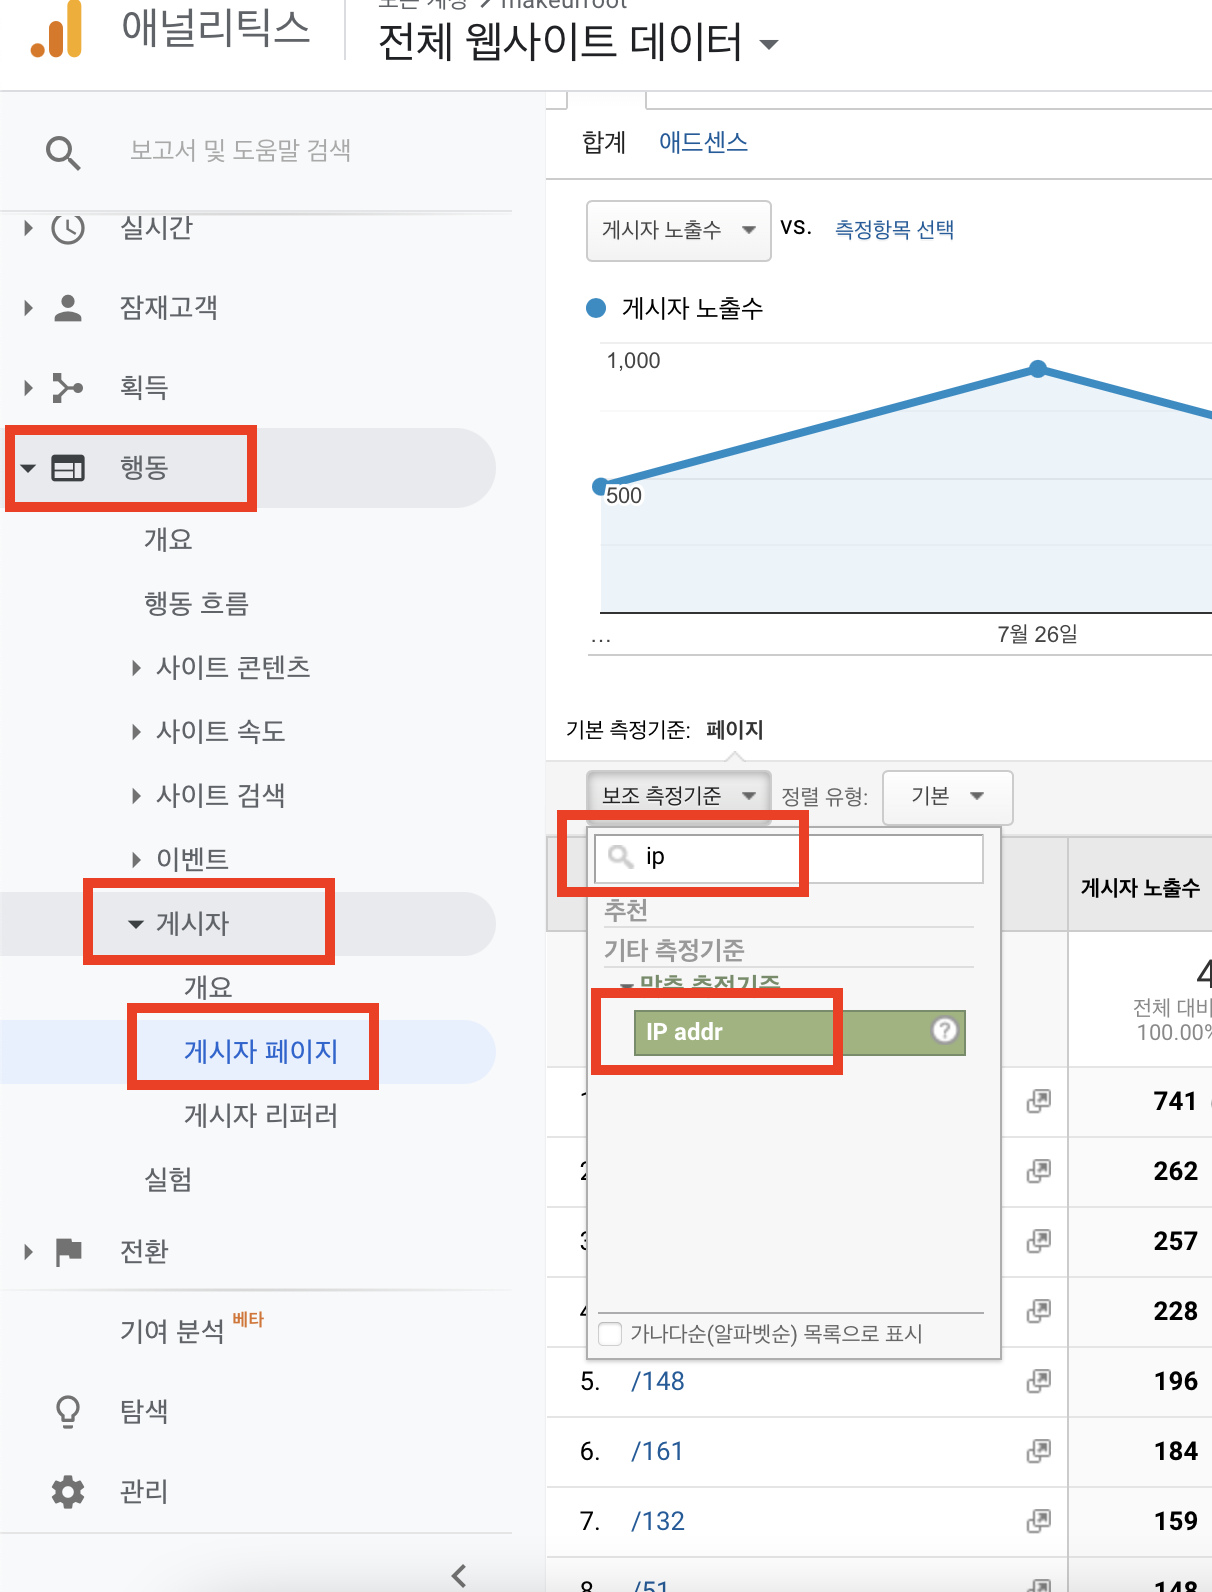
Task: Toggle 가나다순 alphabetical list checkbox
Action: pos(610,1334)
